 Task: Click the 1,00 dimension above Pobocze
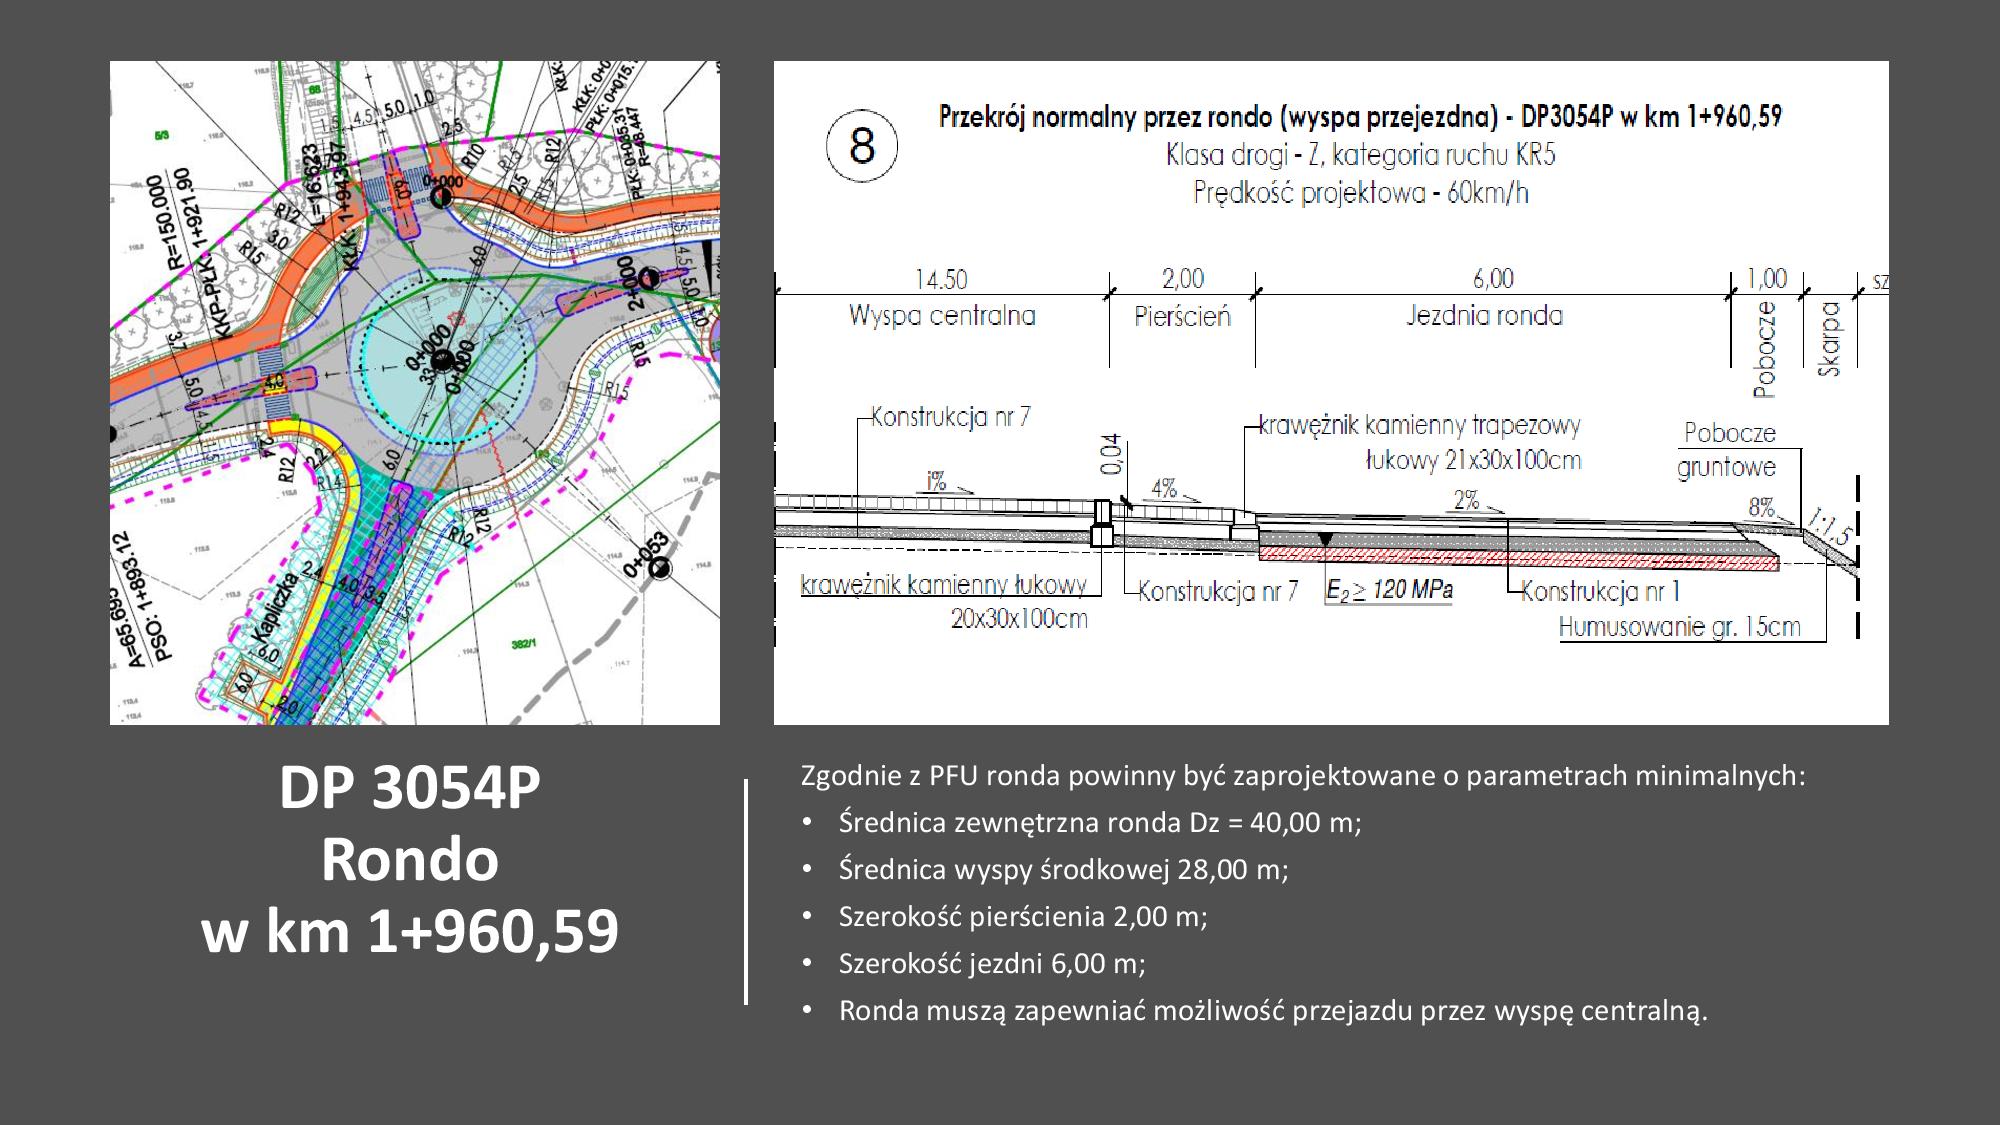point(1766,279)
